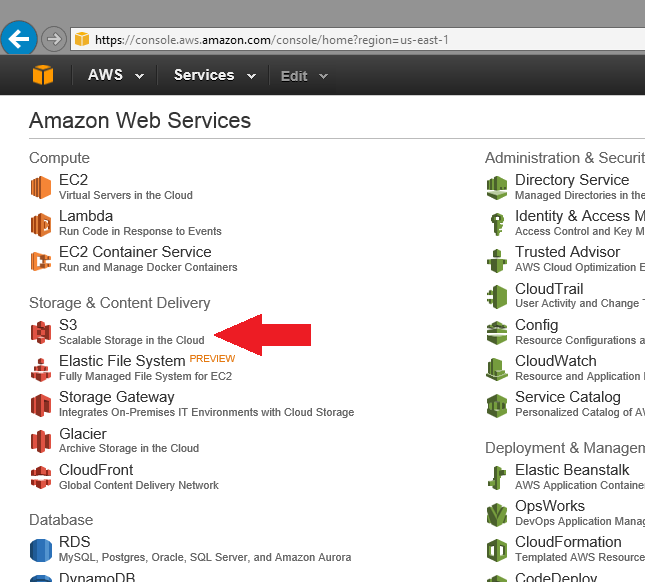Click 'Fully Managed File System for EC2' text
This screenshot has width=645, height=582.
145,376
